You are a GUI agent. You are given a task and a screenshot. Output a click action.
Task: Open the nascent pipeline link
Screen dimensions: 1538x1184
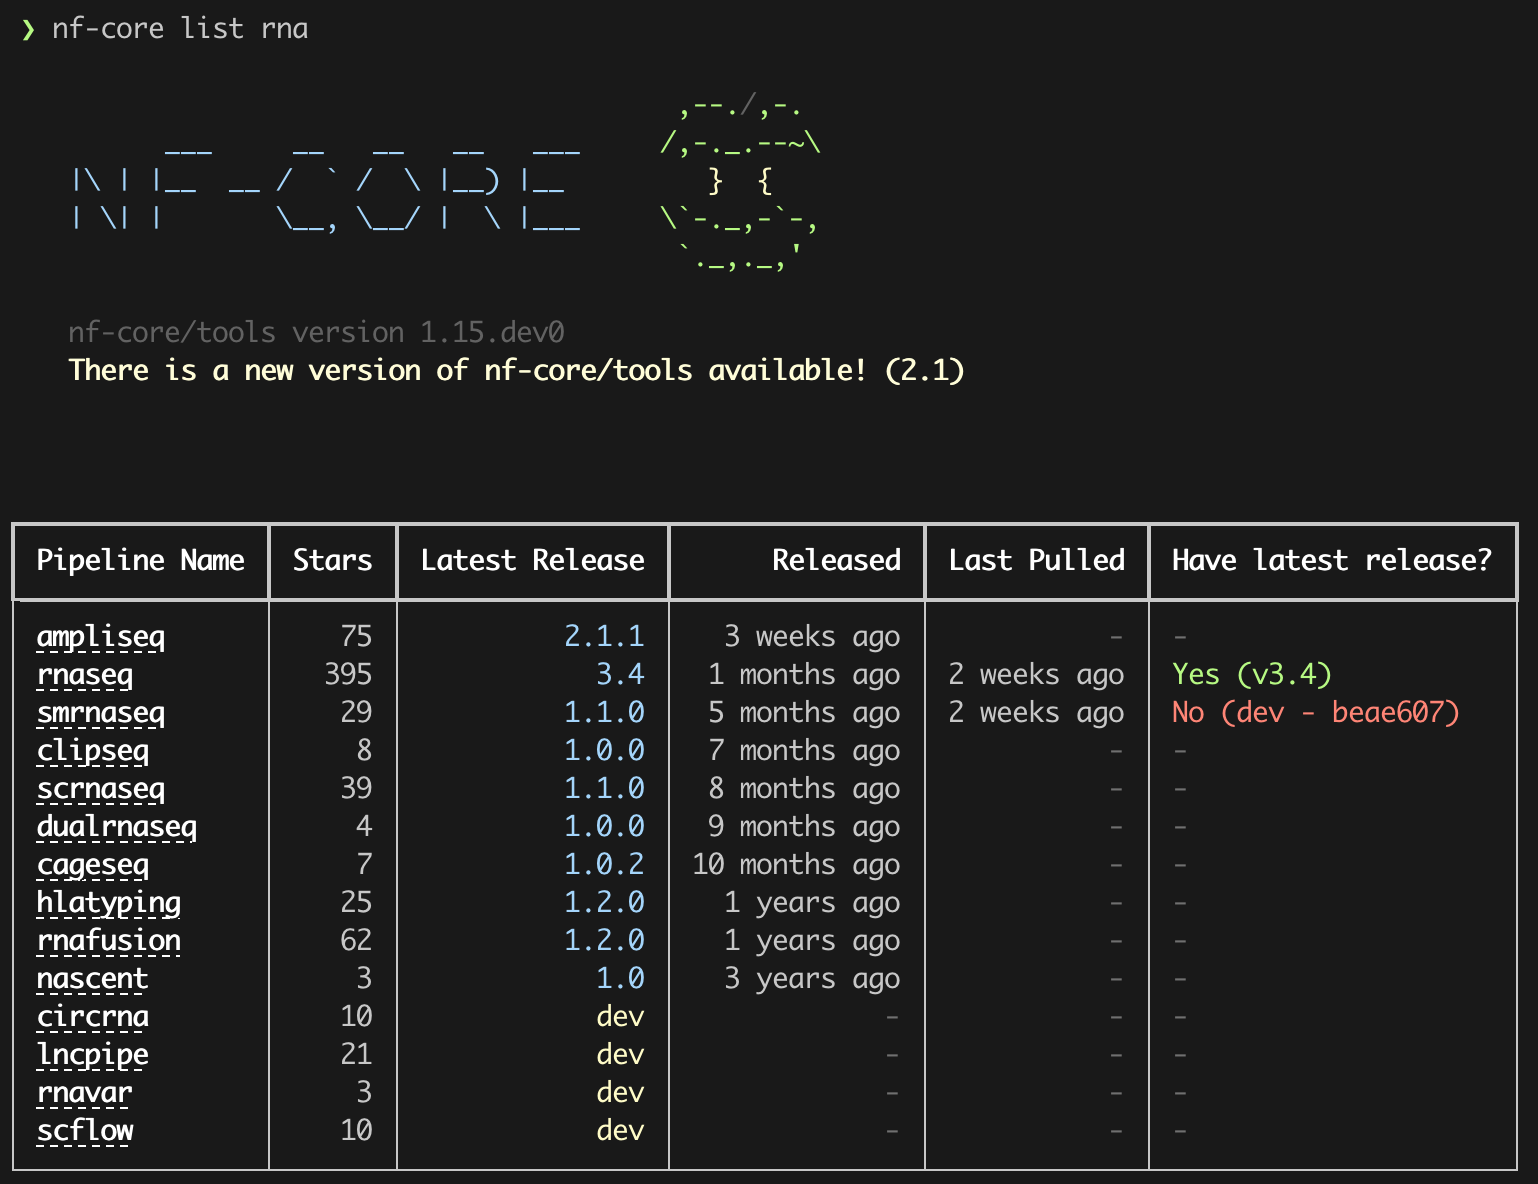[91, 978]
